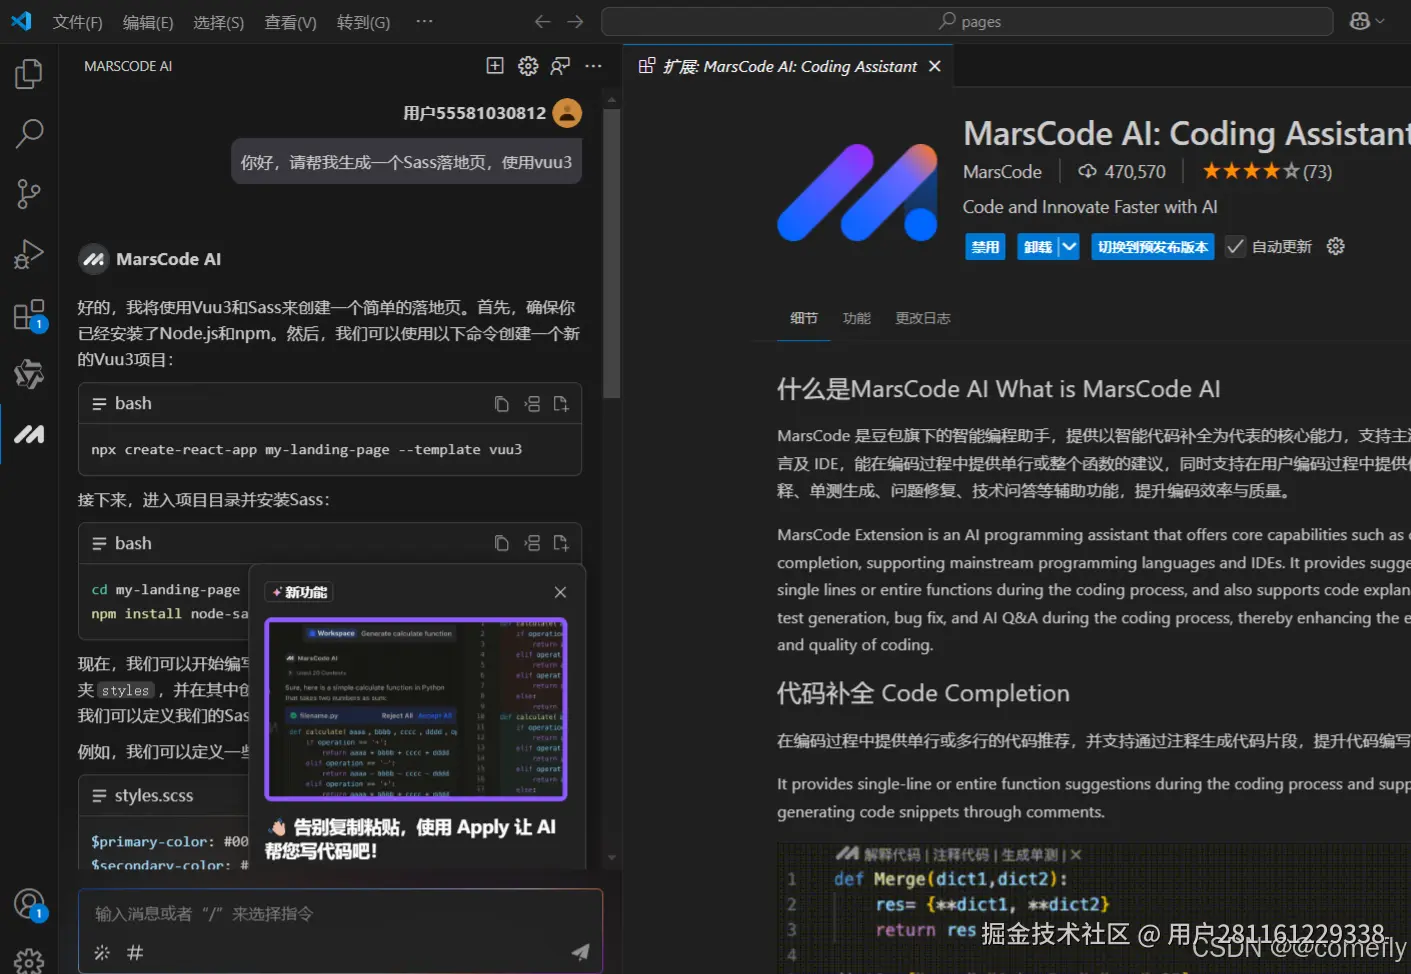The image size is (1411, 974).
Task: Switch to the 功能 tab
Action: [x=856, y=318]
